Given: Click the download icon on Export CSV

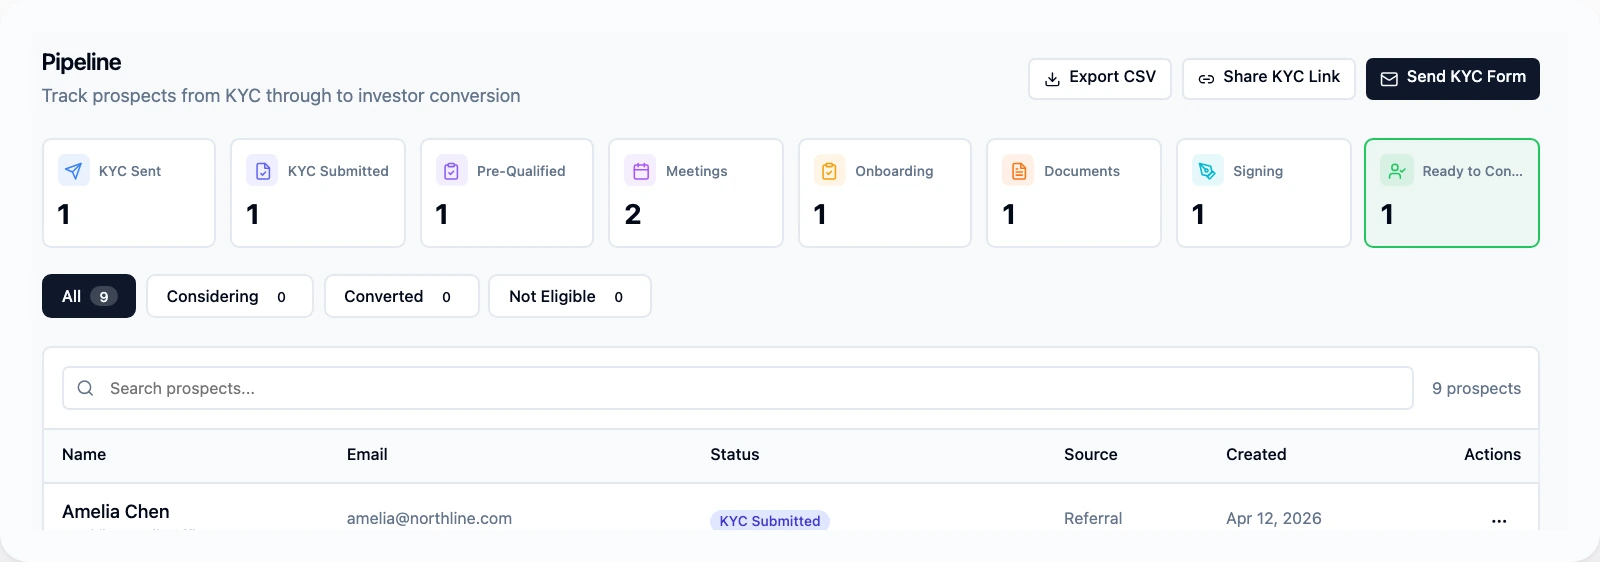Looking at the screenshot, I should (x=1052, y=79).
